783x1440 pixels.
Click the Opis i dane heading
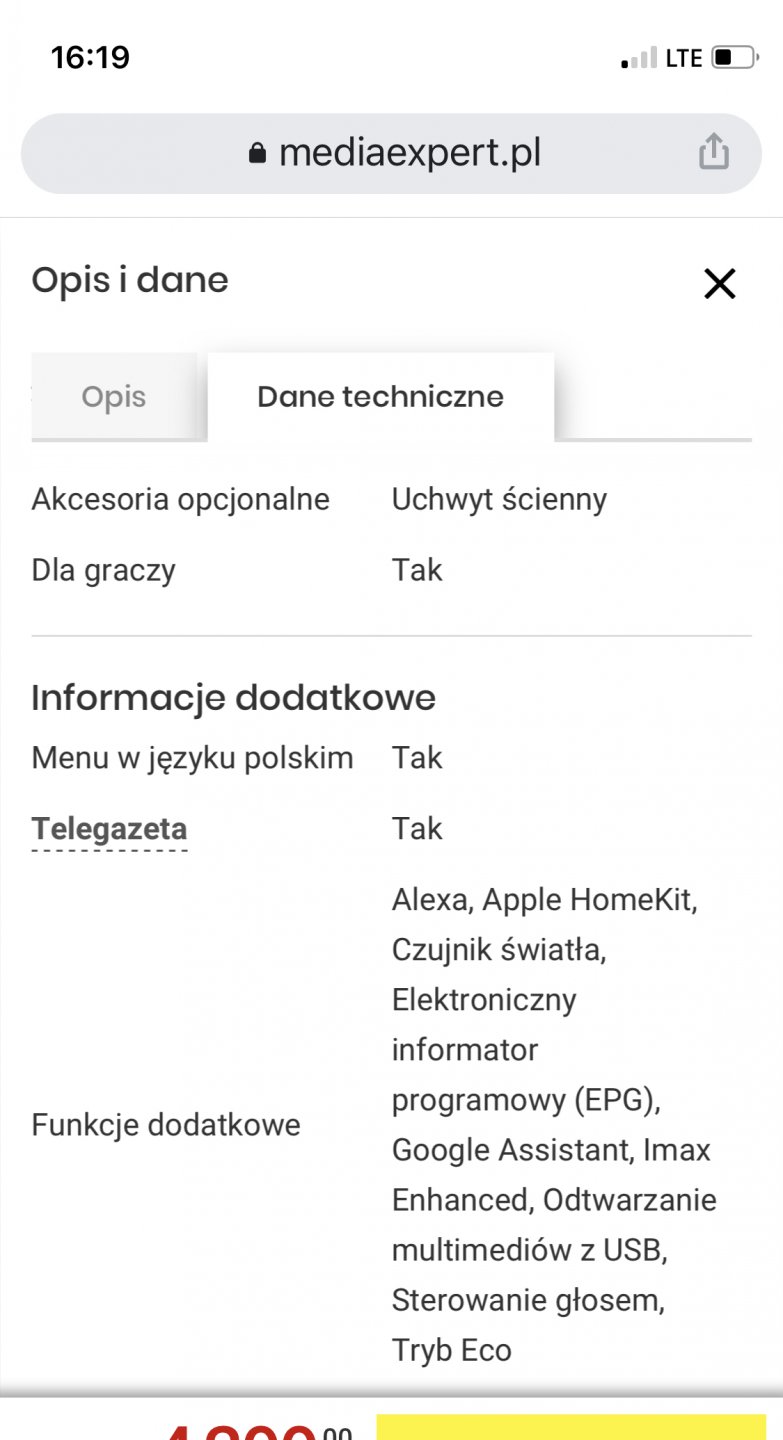click(130, 280)
